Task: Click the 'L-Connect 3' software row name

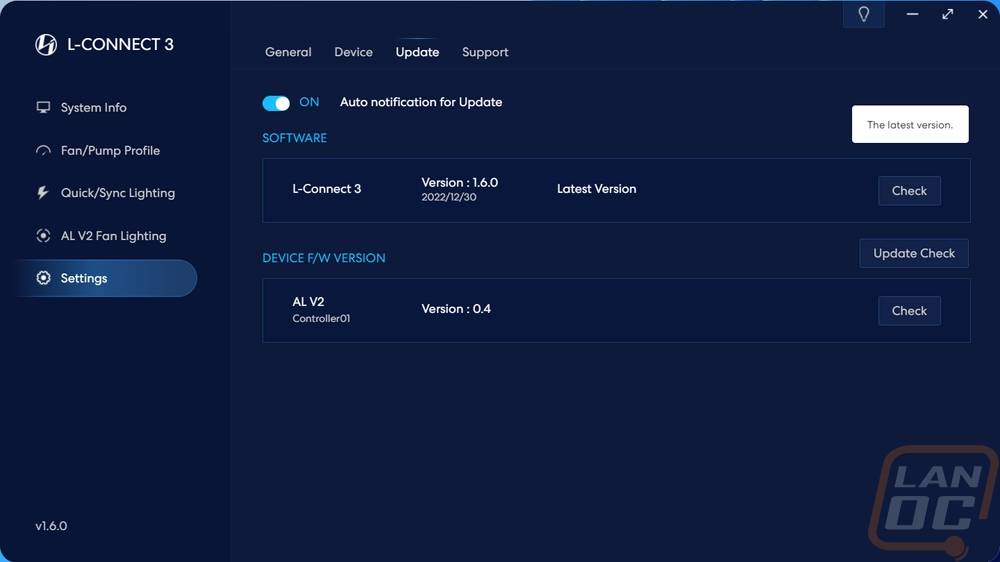Action: [327, 189]
